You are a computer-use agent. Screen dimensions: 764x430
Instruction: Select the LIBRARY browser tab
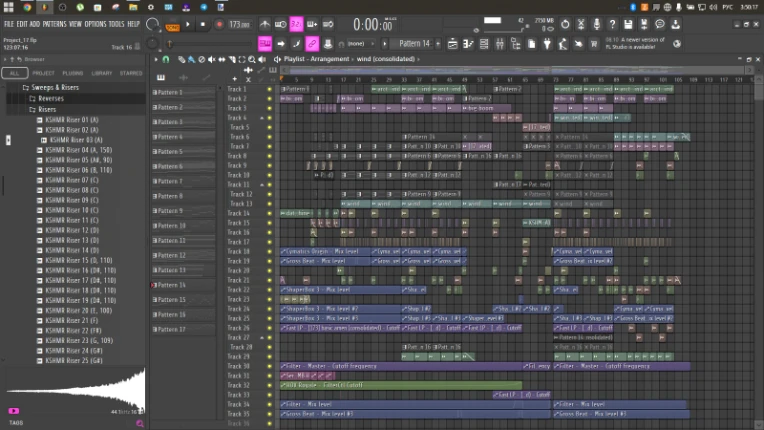102,73
